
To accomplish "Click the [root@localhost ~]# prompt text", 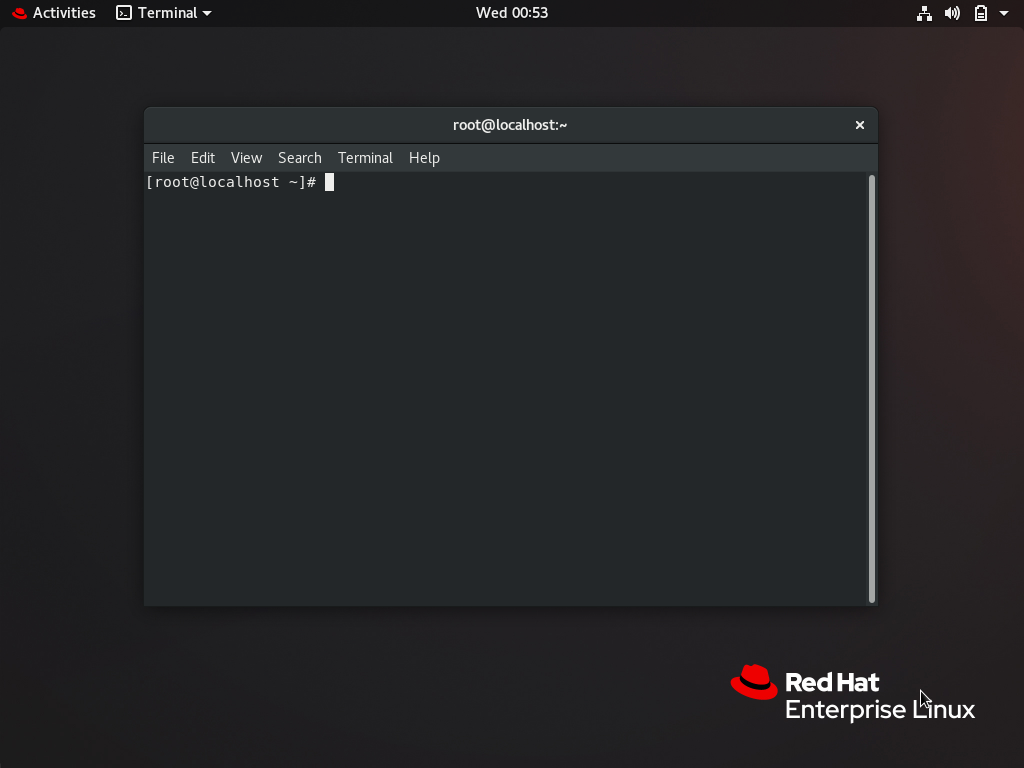I will pyautogui.click(x=231, y=182).
